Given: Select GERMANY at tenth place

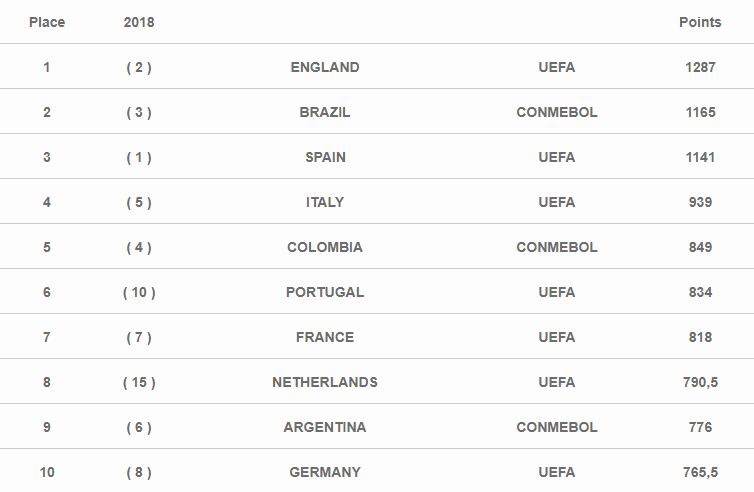Looking at the screenshot, I should point(325,472).
